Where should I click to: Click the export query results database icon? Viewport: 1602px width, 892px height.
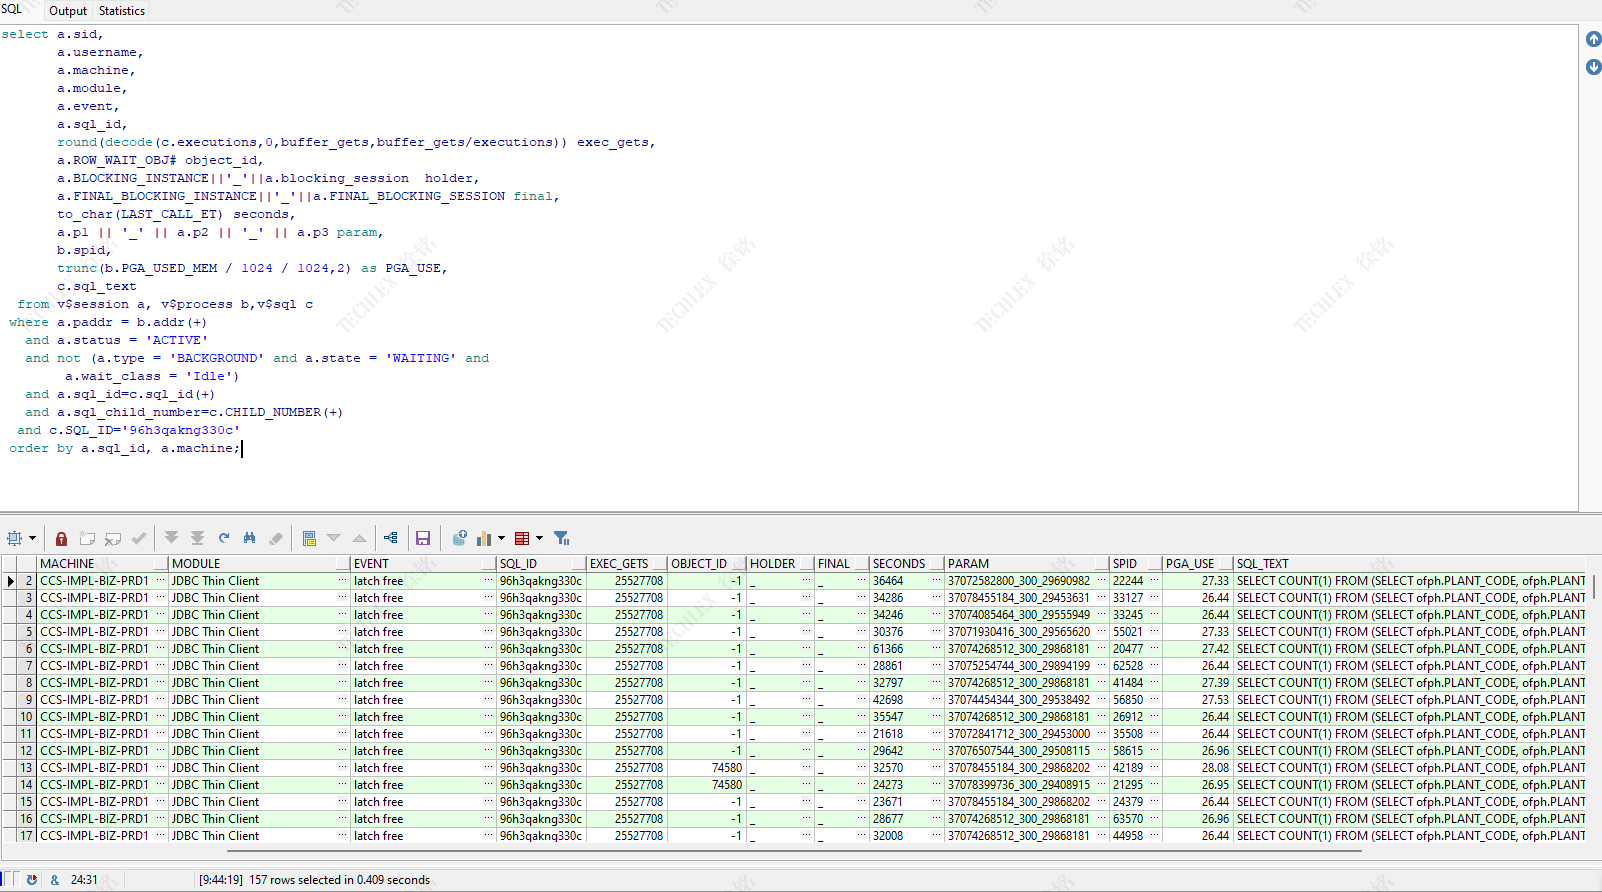tap(459, 538)
